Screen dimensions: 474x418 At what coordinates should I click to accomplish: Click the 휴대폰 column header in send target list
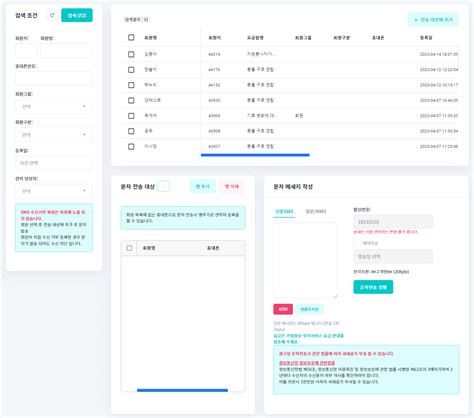pos(213,248)
